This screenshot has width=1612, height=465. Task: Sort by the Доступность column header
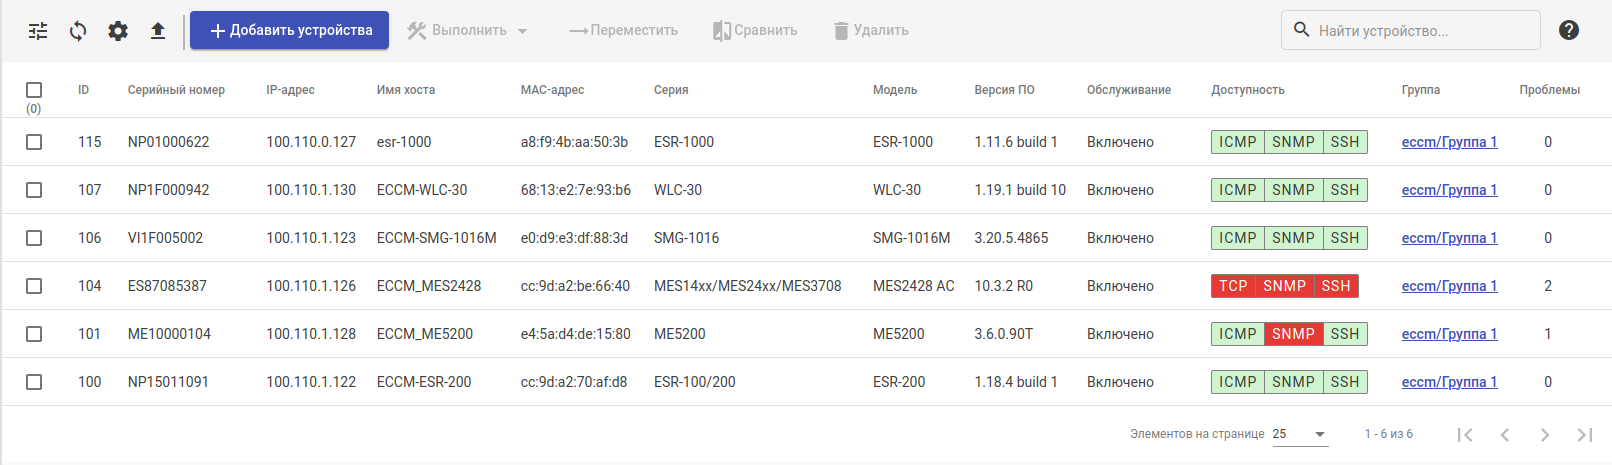coord(1247,90)
